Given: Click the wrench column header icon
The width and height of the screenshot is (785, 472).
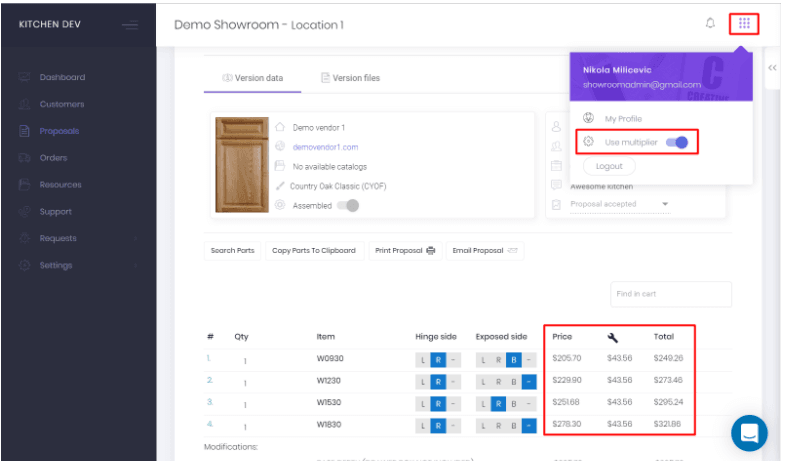Looking at the screenshot, I should pos(612,338).
